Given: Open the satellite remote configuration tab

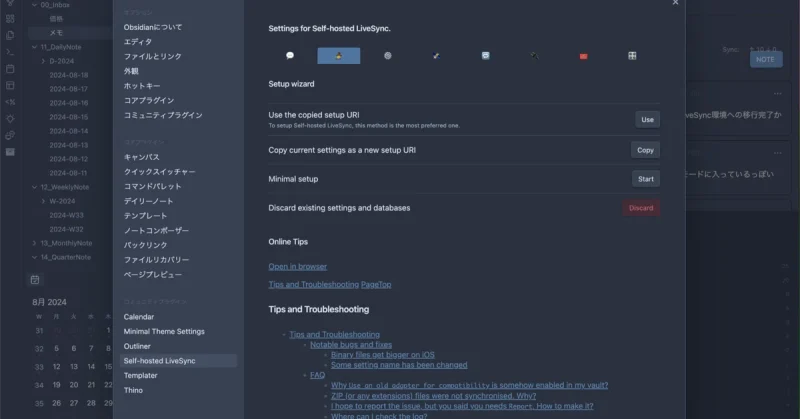Looking at the screenshot, I should [x=436, y=56].
